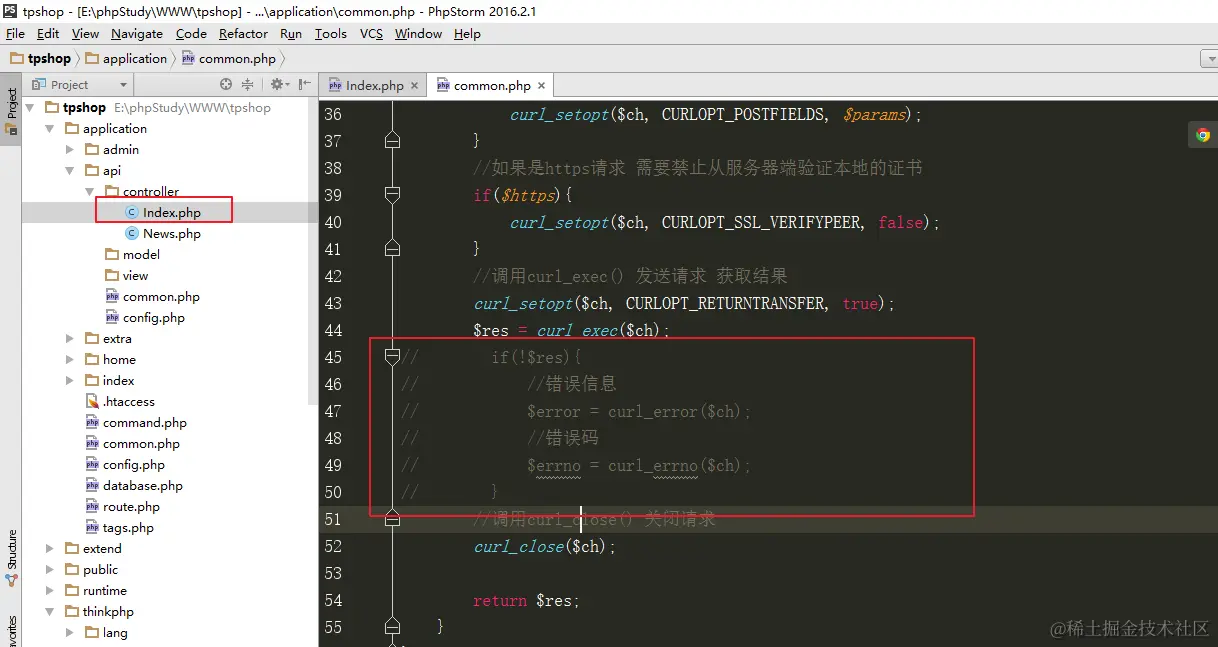Viewport: 1218px width, 647px height.
Task: Expand the home folder arrow
Action: pyautogui.click(x=70, y=360)
